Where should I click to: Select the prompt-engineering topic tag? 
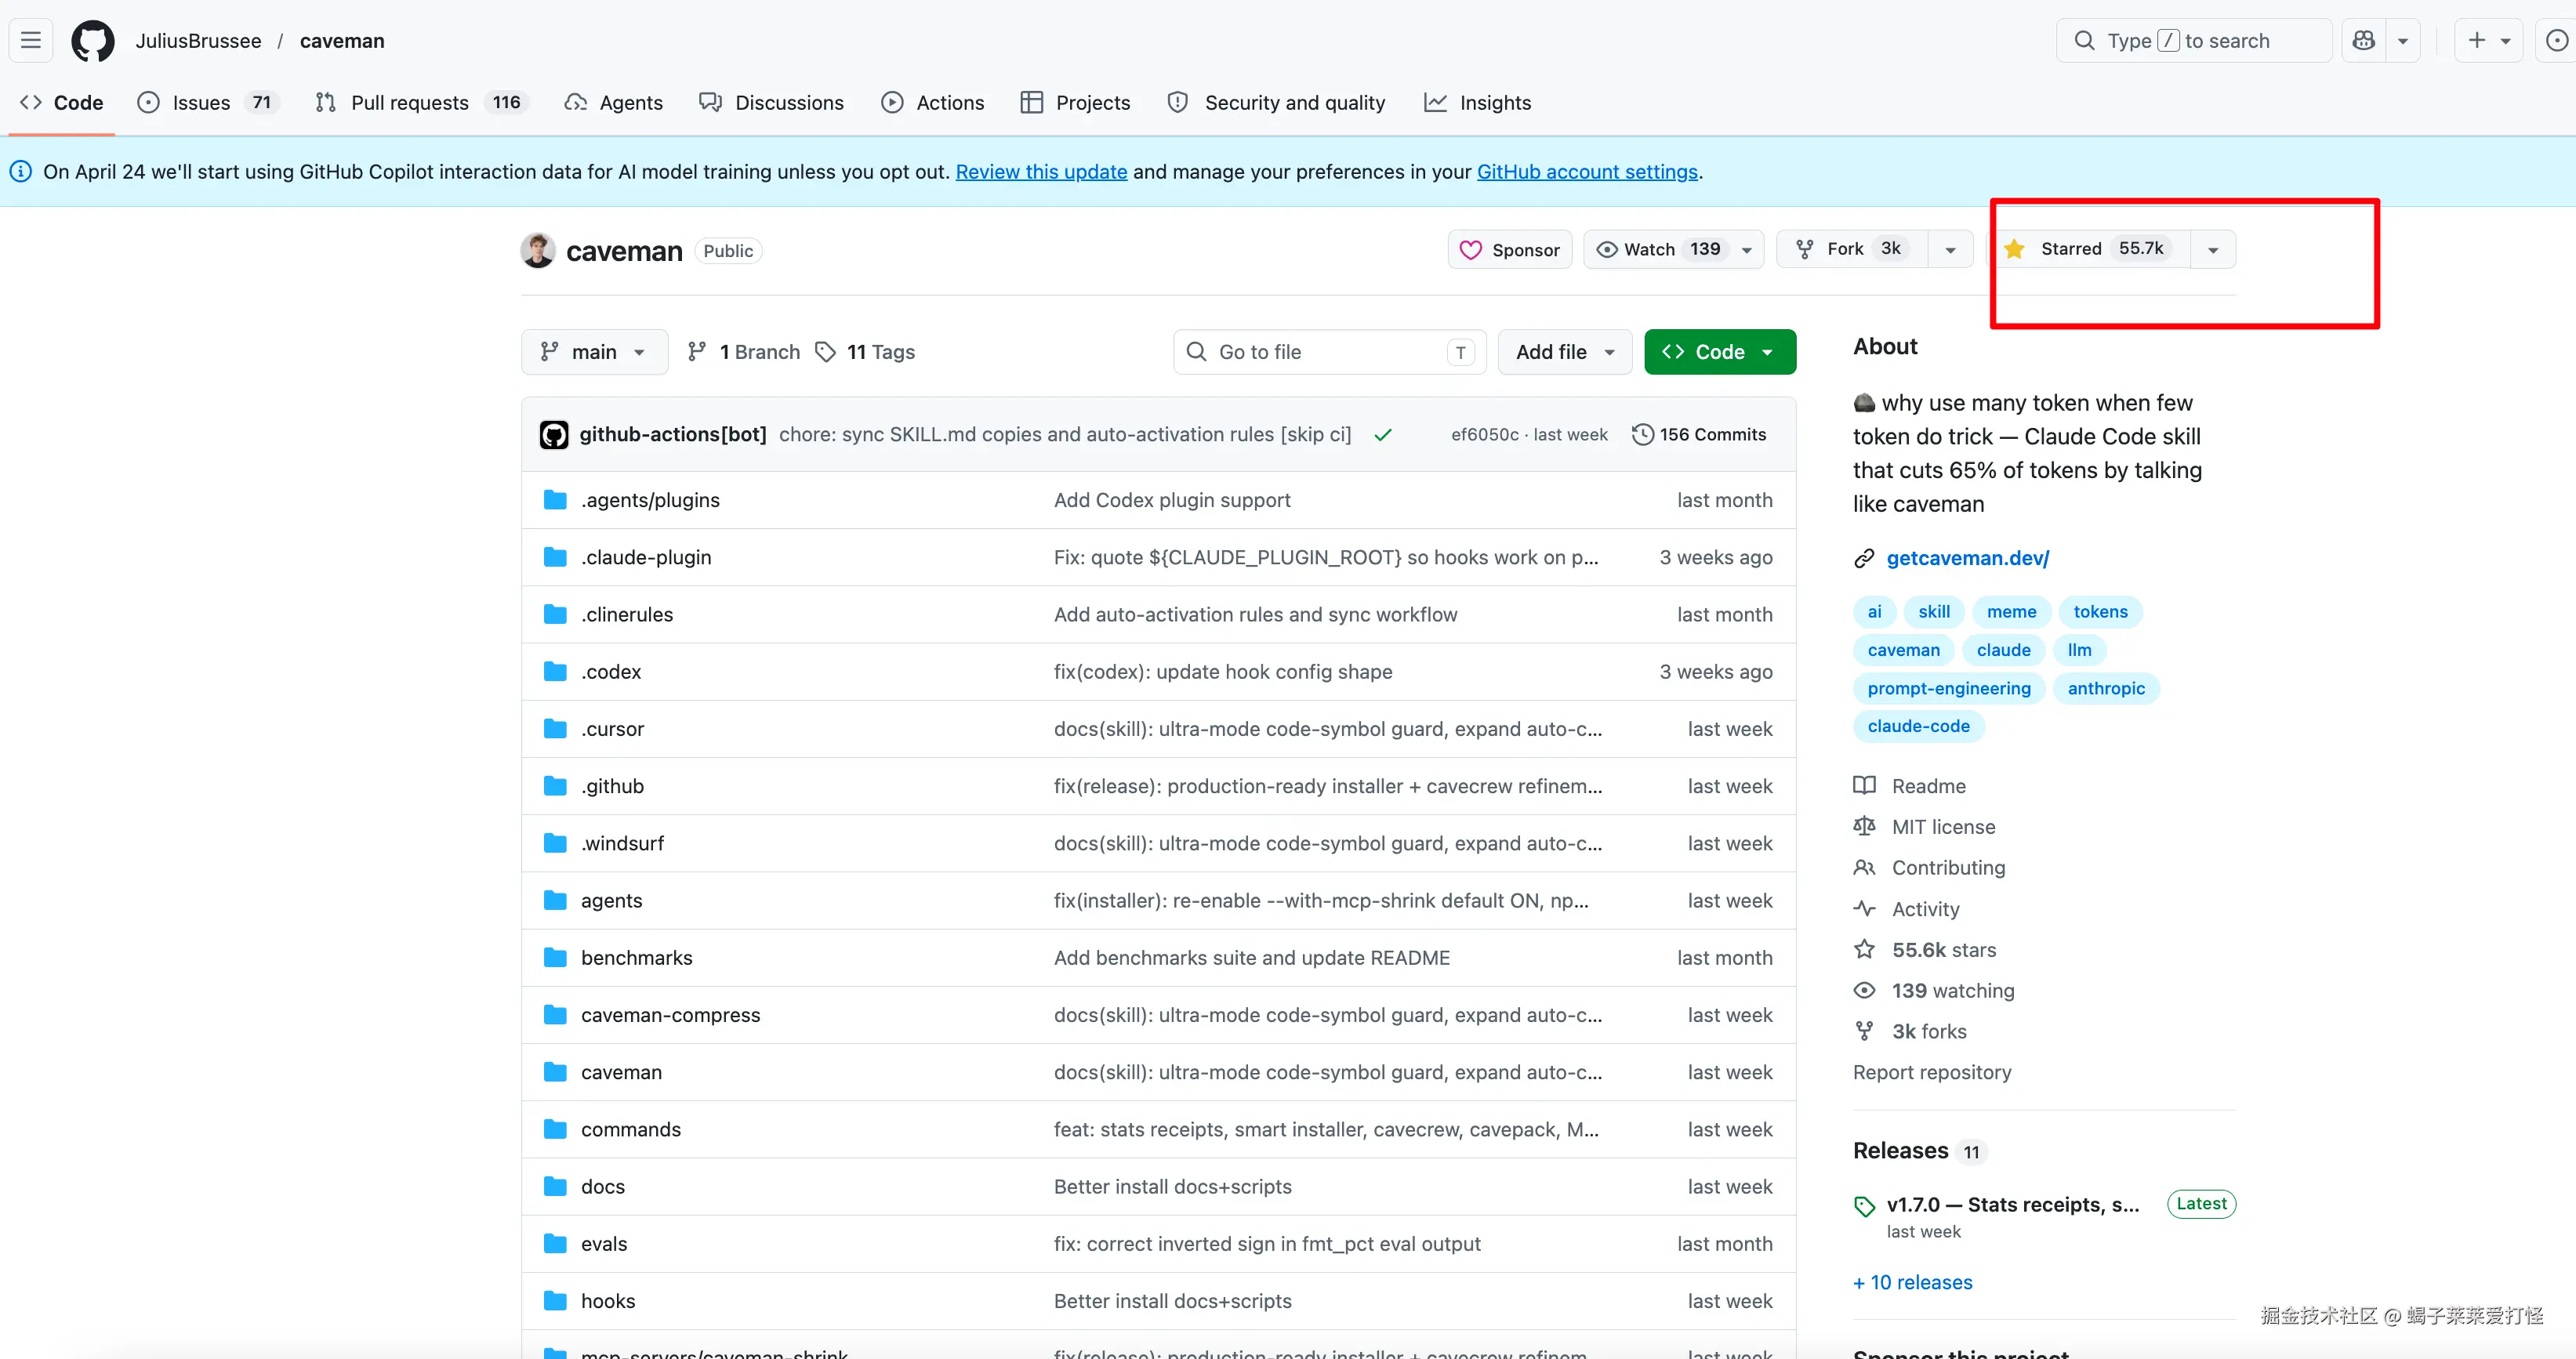[x=1949, y=689]
